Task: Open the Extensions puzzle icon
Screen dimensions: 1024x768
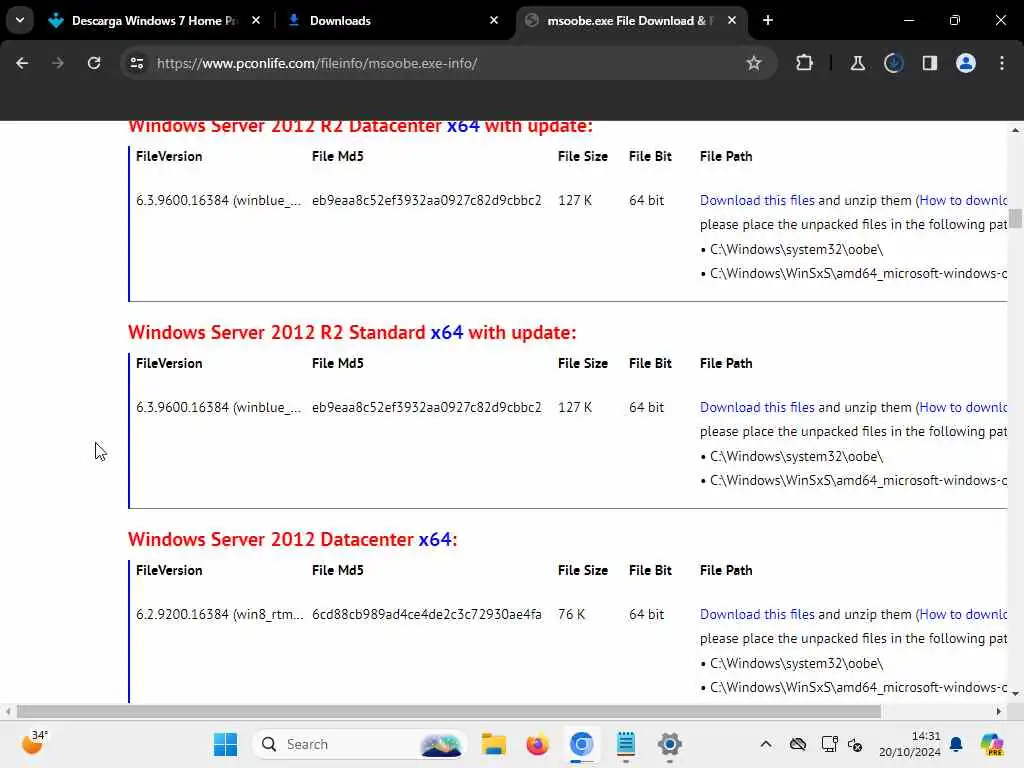Action: [805, 63]
